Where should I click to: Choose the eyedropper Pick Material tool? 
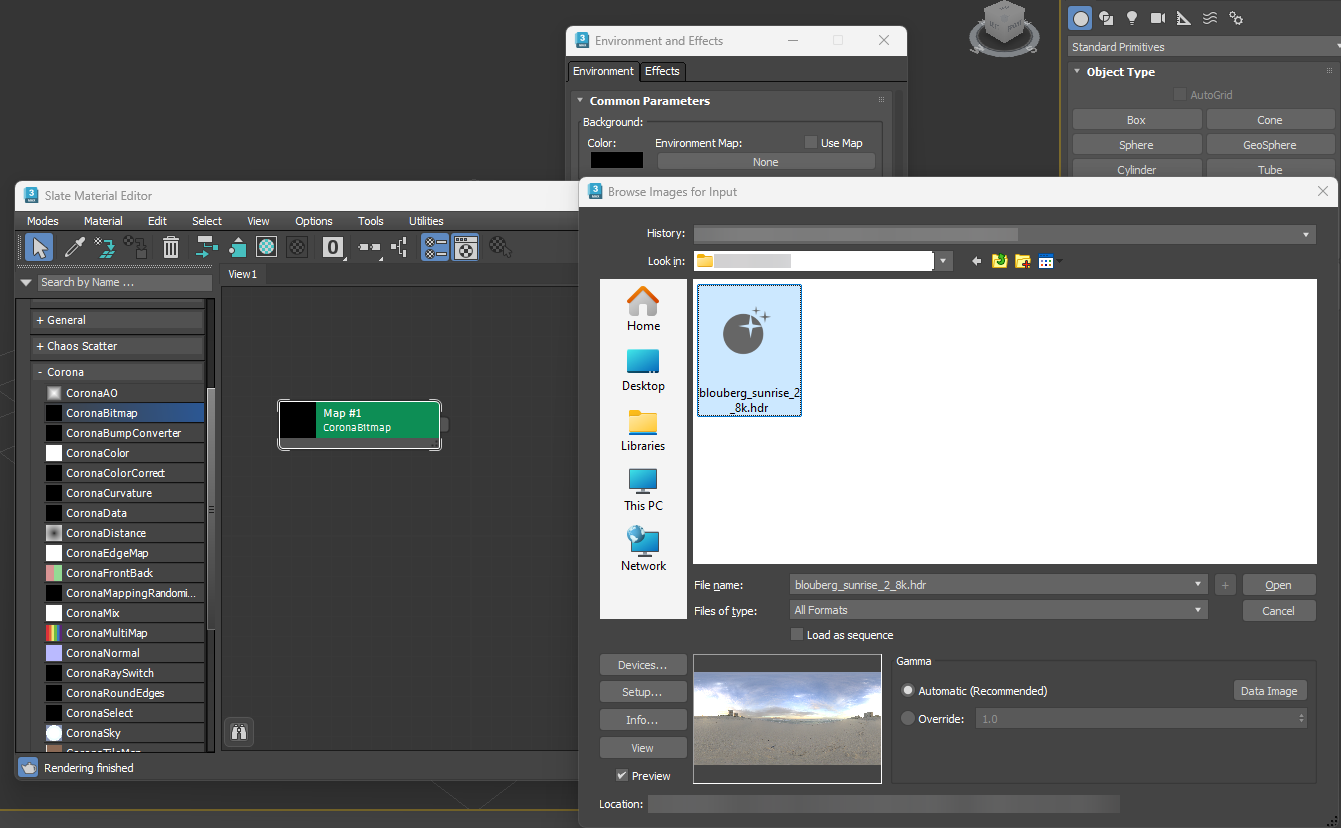74,247
